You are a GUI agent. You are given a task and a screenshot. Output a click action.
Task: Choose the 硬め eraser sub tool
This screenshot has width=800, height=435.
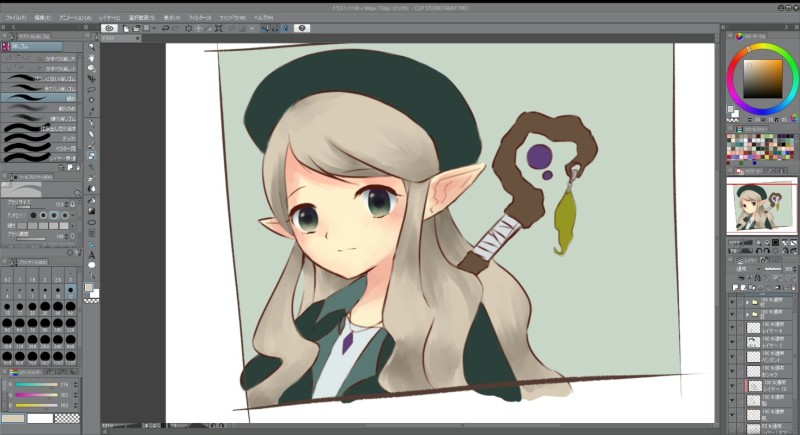(39, 98)
